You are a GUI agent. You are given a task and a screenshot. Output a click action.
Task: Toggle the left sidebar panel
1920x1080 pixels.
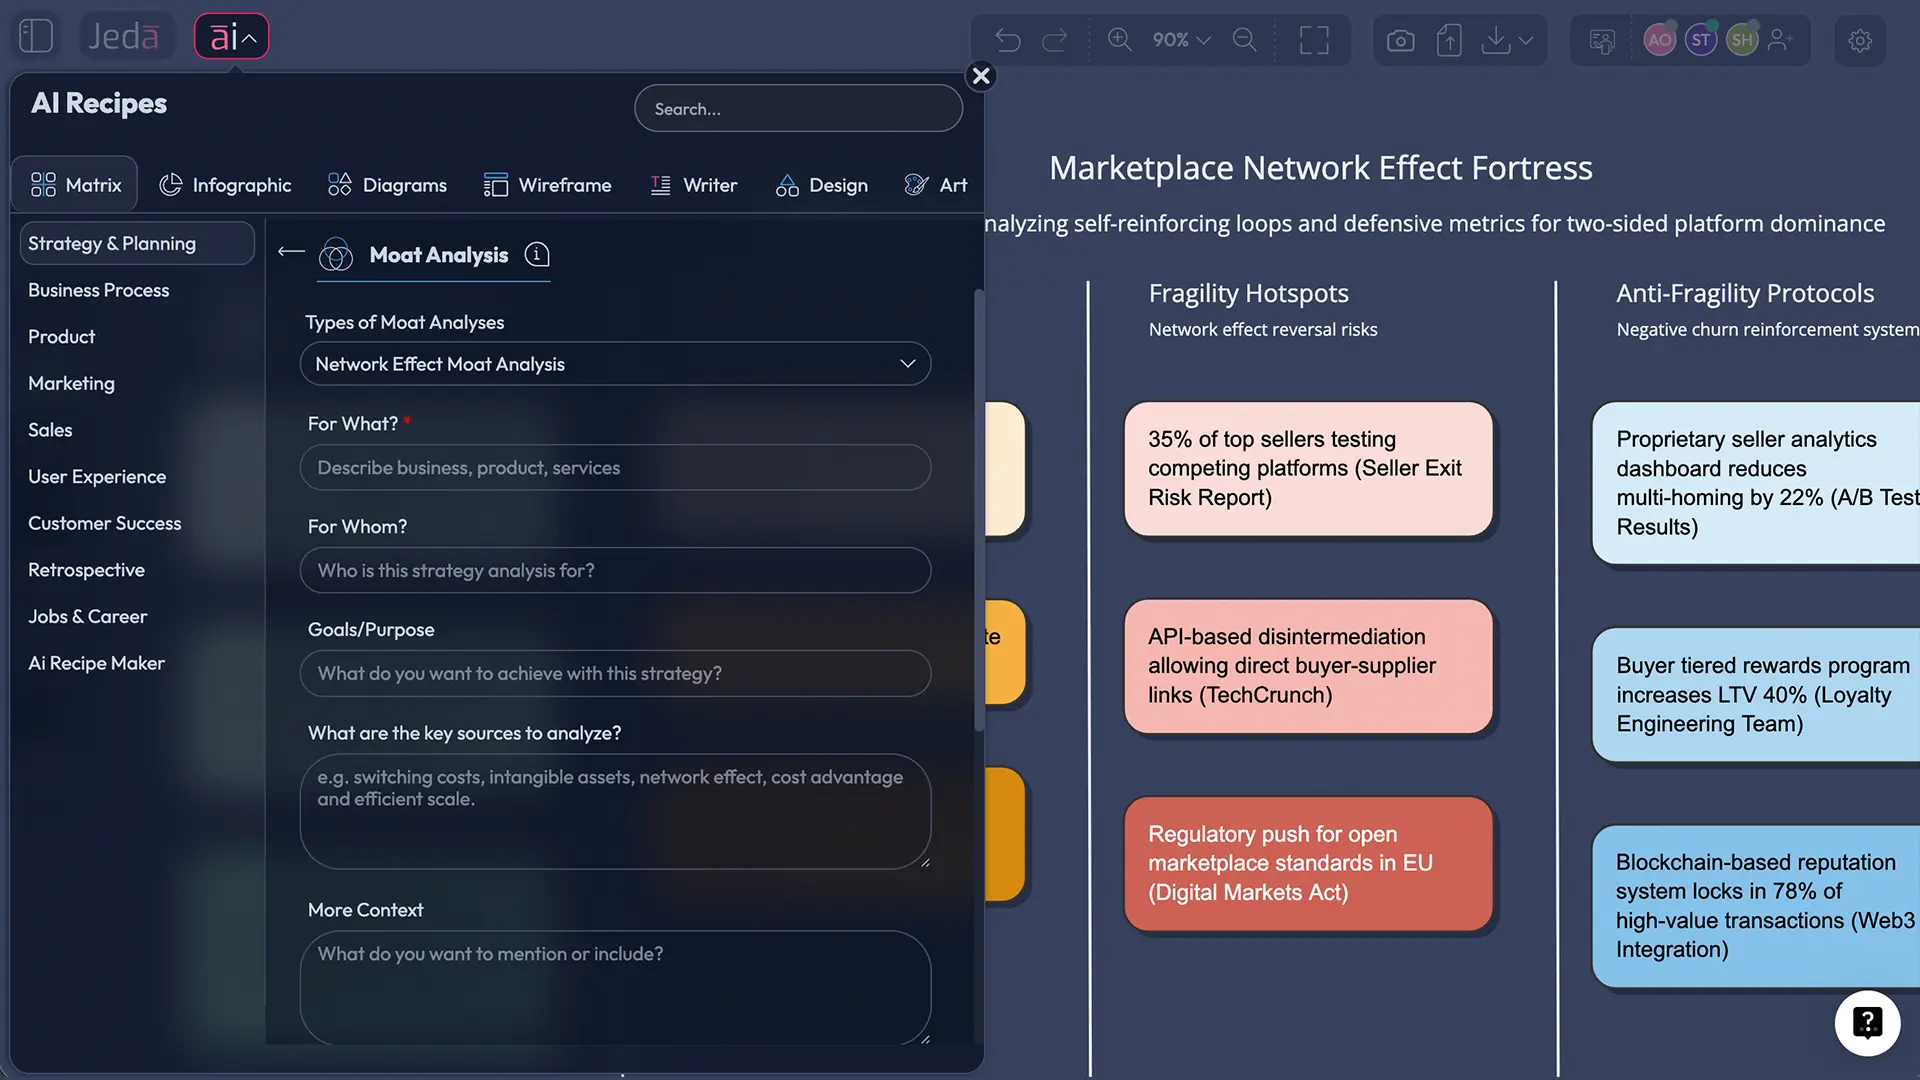point(35,35)
